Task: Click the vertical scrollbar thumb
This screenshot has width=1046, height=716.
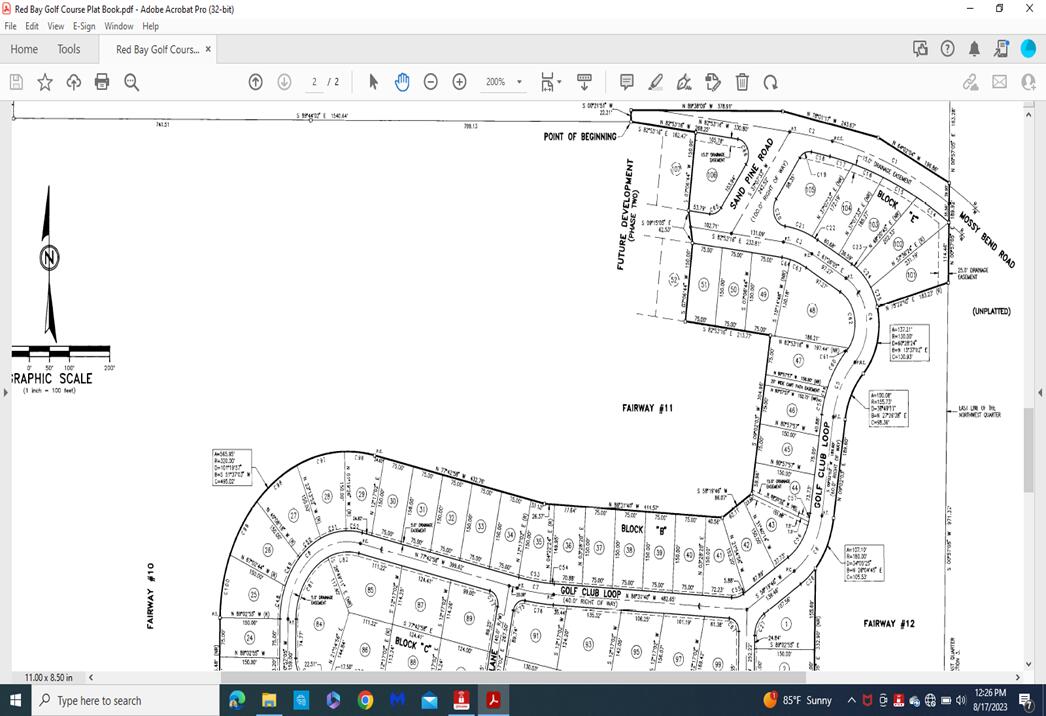Action: (1029, 449)
